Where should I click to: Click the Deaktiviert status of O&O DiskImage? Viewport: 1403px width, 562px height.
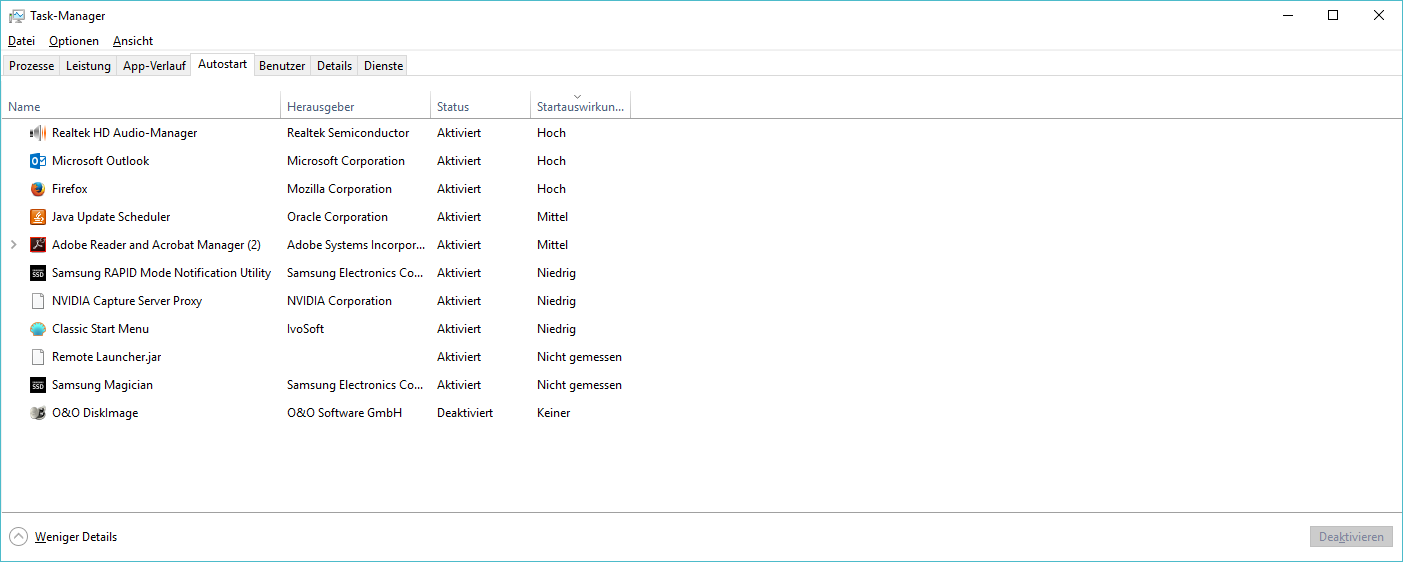coord(465,413)
